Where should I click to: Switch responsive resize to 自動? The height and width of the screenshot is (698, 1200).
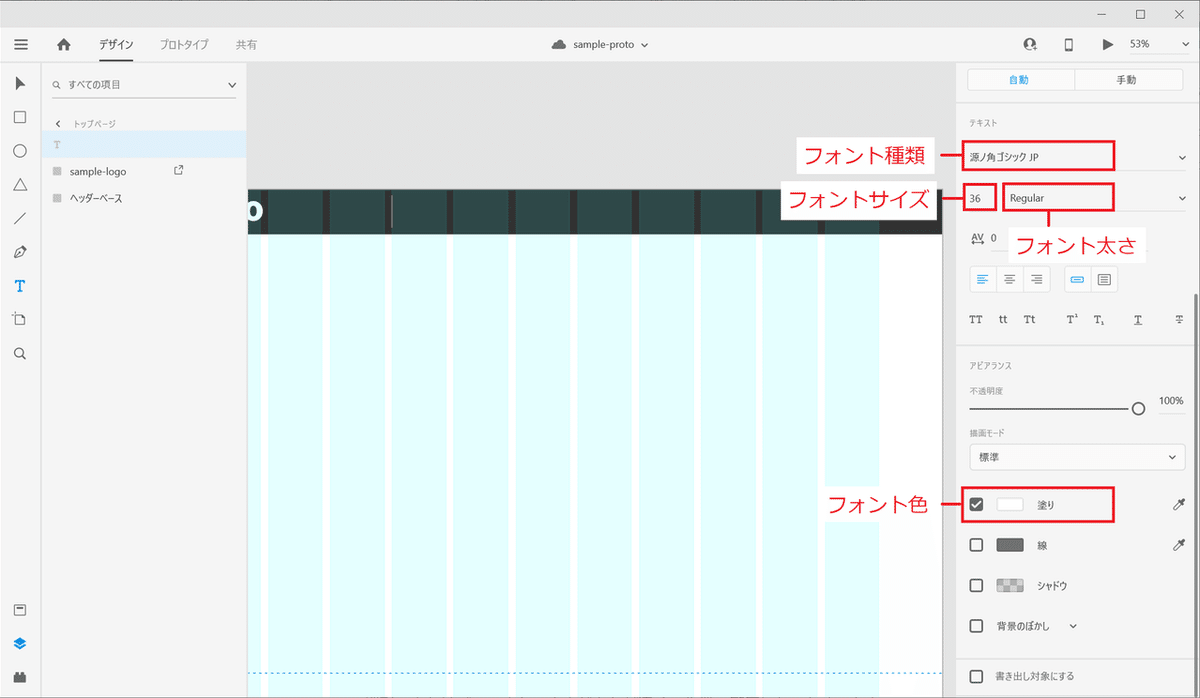[1021, 80]
